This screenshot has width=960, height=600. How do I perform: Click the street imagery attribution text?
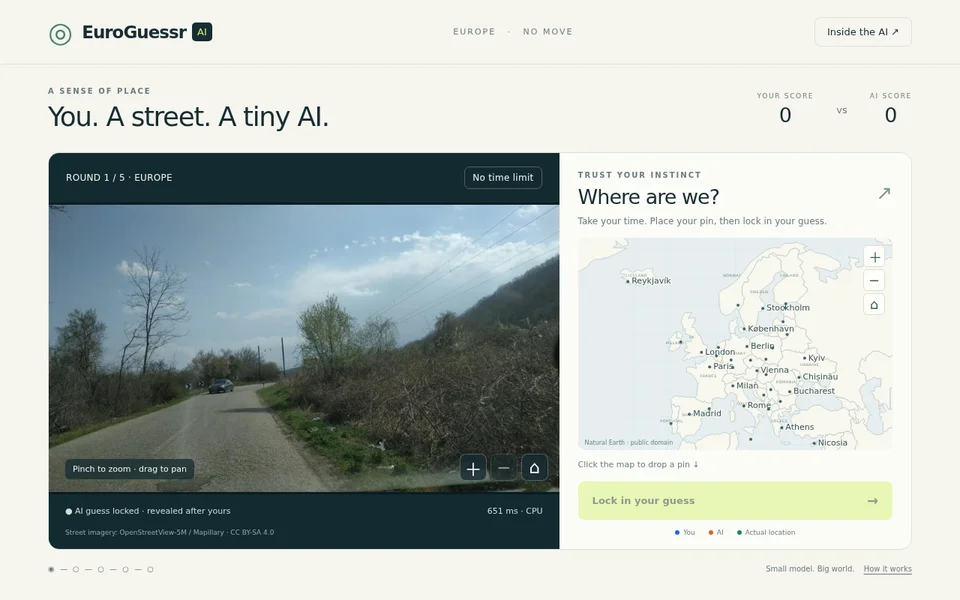(x=170, y=533)
